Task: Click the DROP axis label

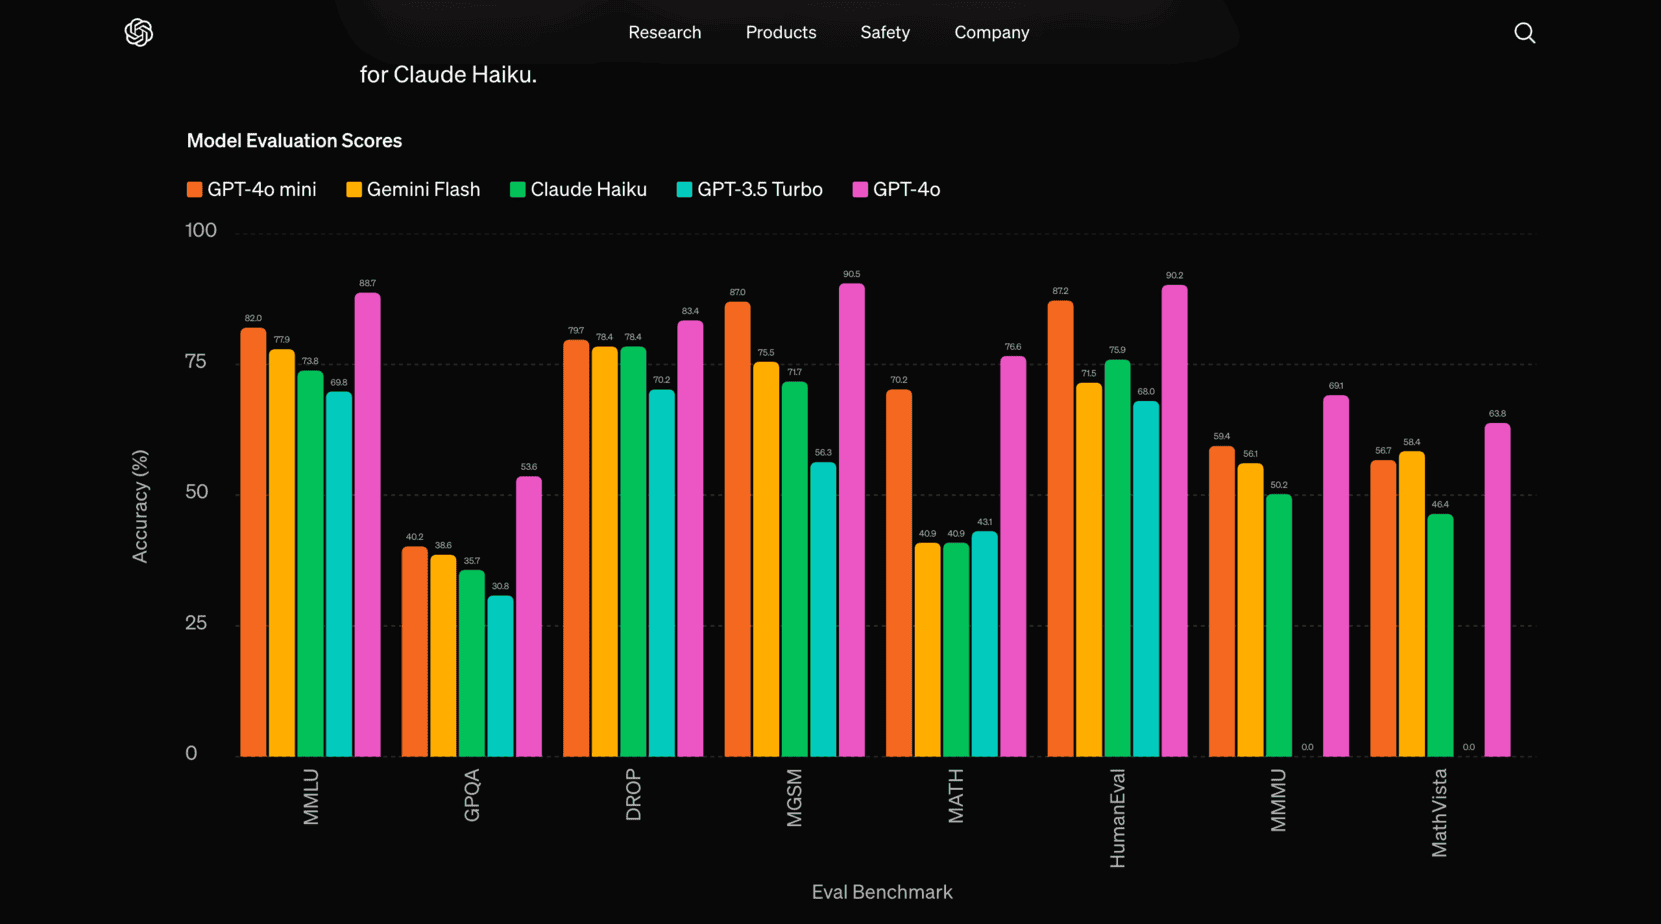Action: tap(633, 795)
